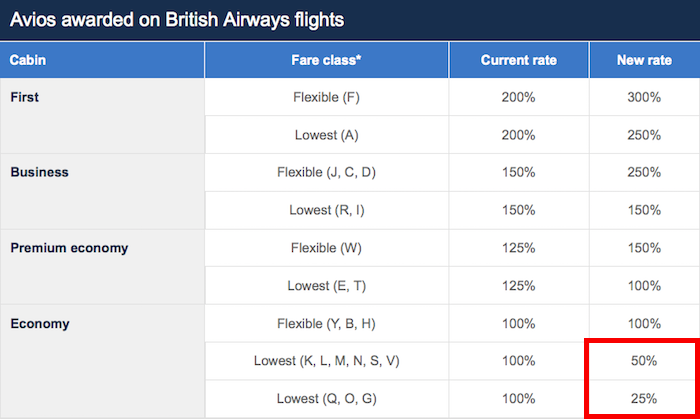
Task: Click the Lowest (A) fare class cell
Action: (326, 135)
